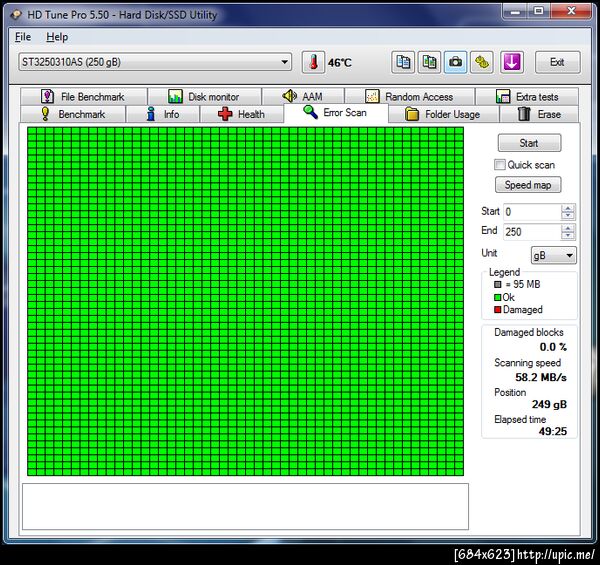This screenshot has width=600, height=565.
Task: Click the 58.2 MB/s scanning speed value
Action: (541, 377)
